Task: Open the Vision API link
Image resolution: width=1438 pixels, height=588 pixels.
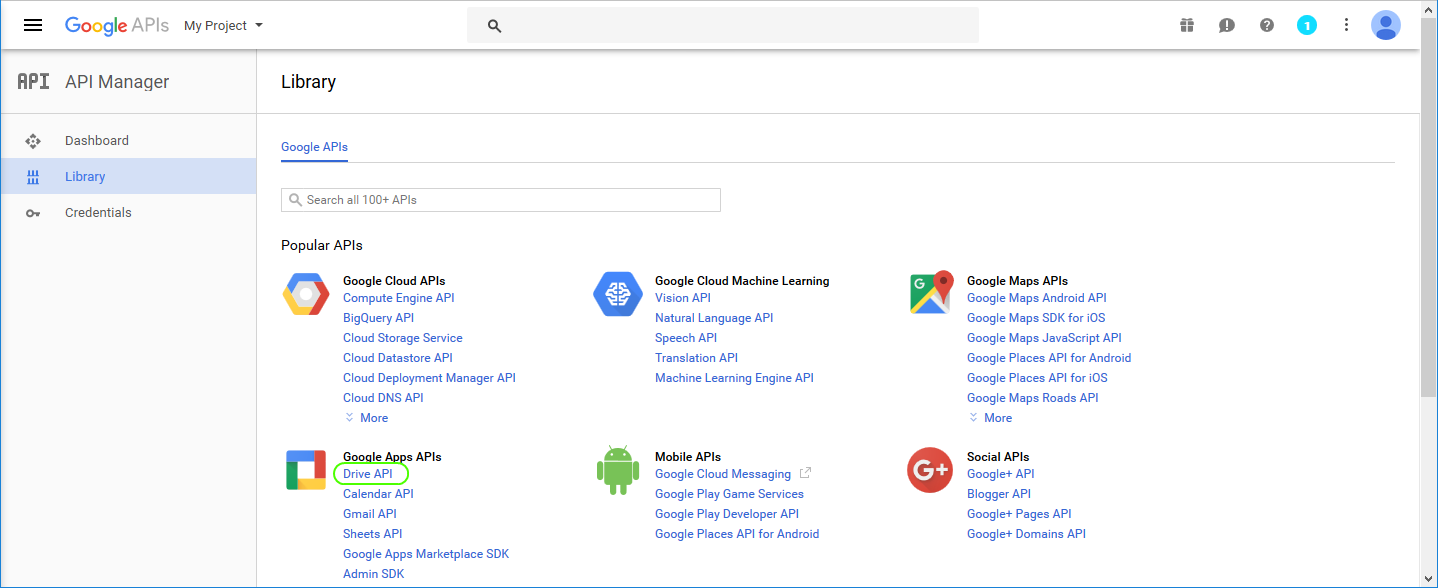Action: [682, 298]
